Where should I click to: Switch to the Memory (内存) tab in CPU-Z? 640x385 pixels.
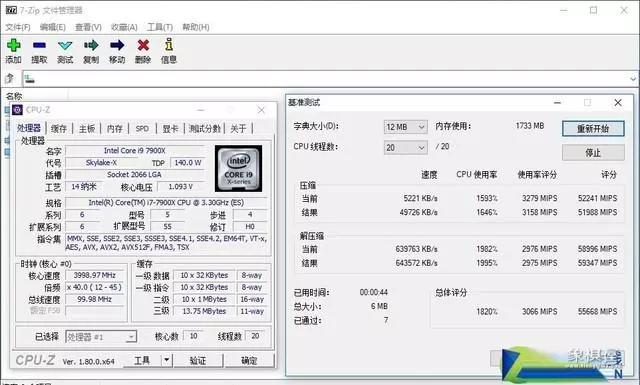point(115,129)
